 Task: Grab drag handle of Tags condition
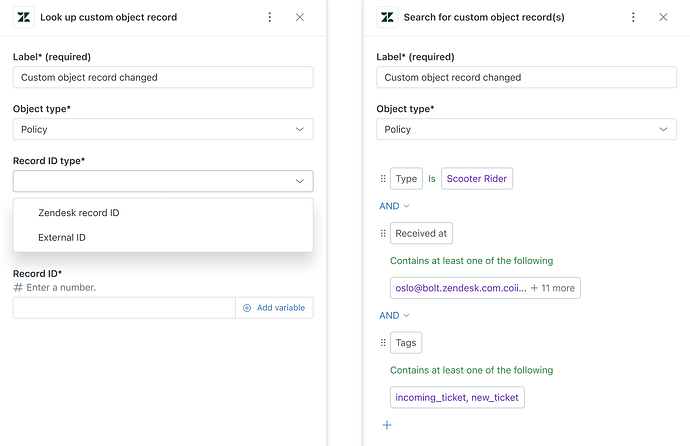coord(383,343)
